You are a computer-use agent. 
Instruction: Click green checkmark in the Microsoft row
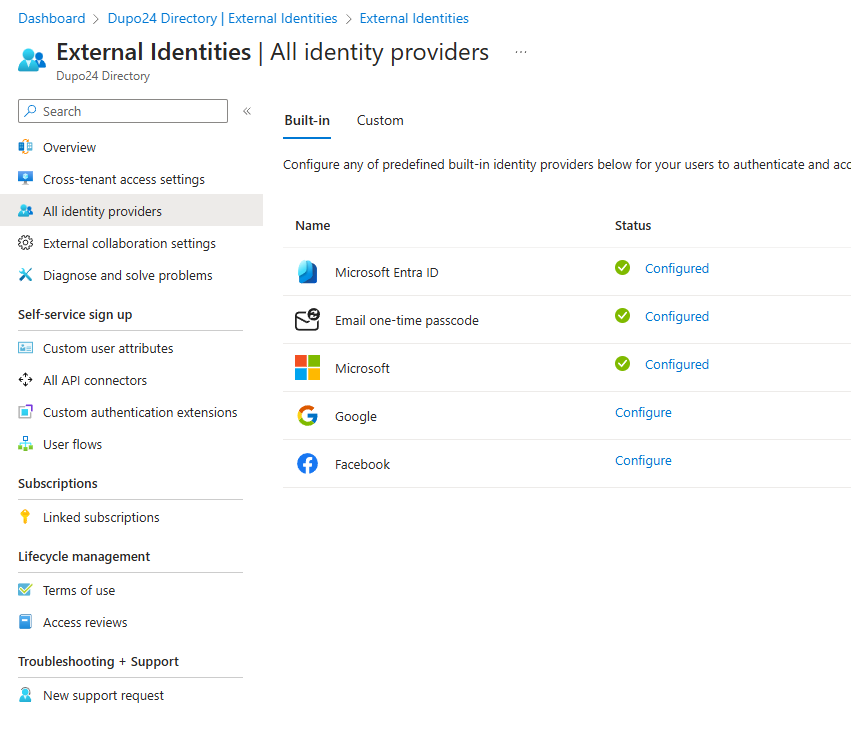623,364
